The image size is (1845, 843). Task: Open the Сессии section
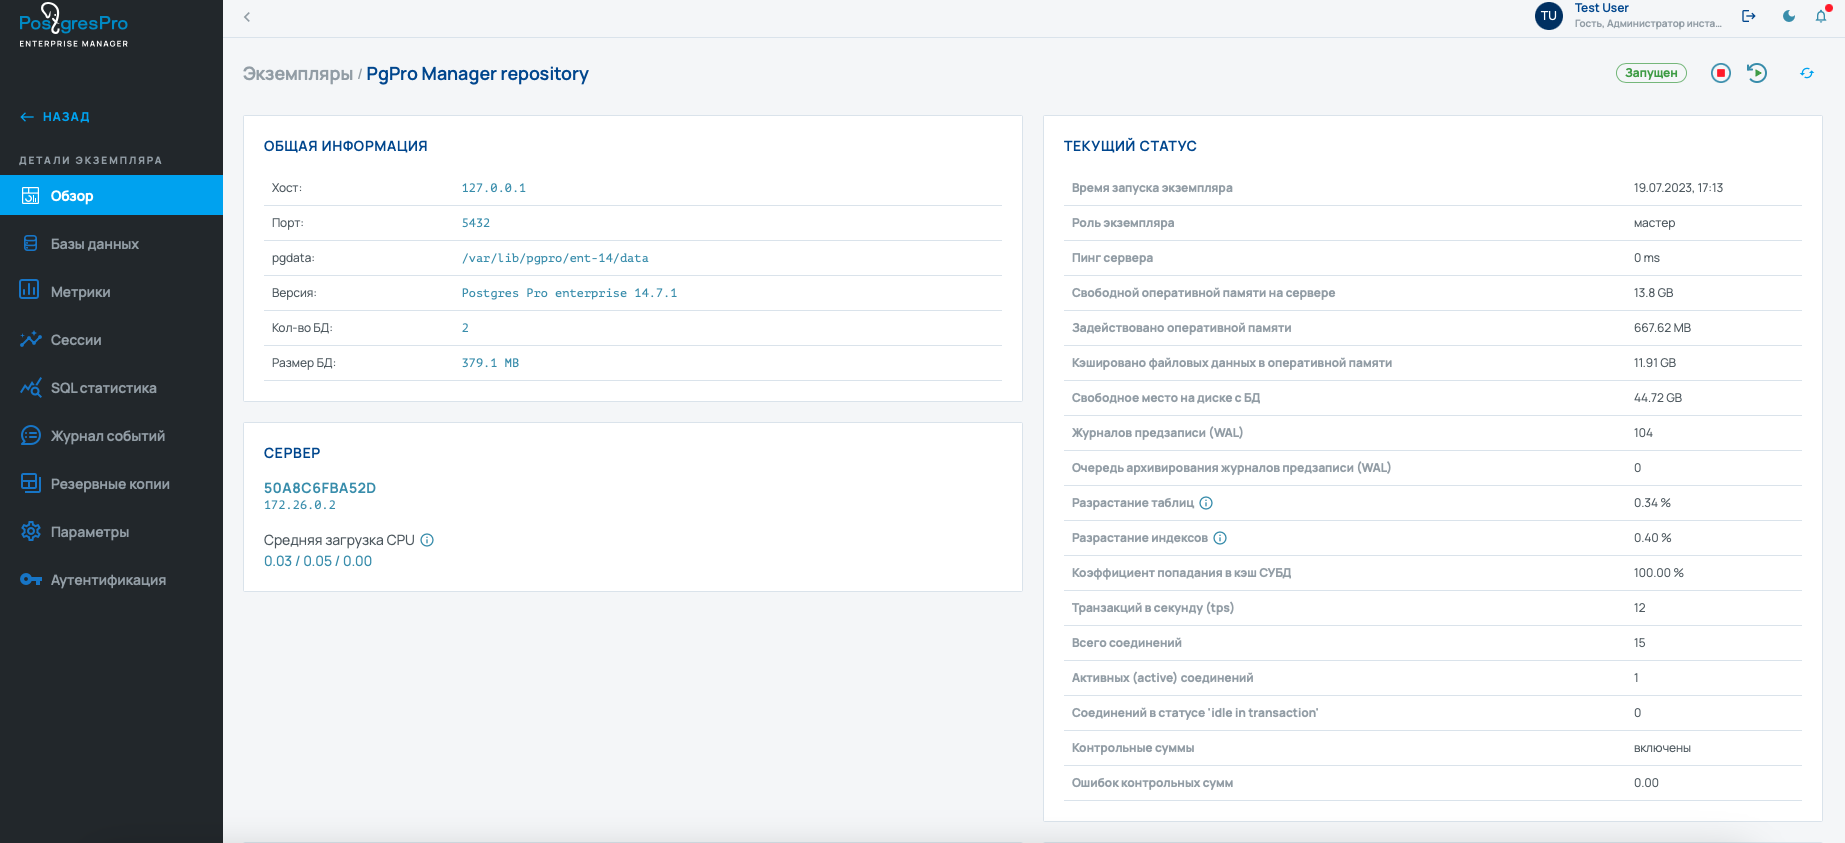click(x=111, y=339)
